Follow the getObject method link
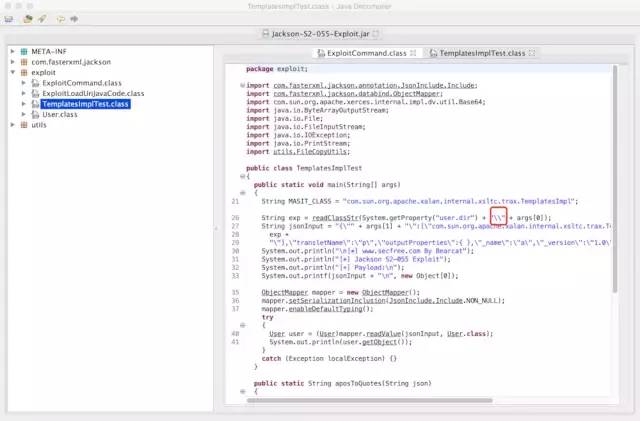Viewport: 640px width, 421px height. (x=379, y=342)
